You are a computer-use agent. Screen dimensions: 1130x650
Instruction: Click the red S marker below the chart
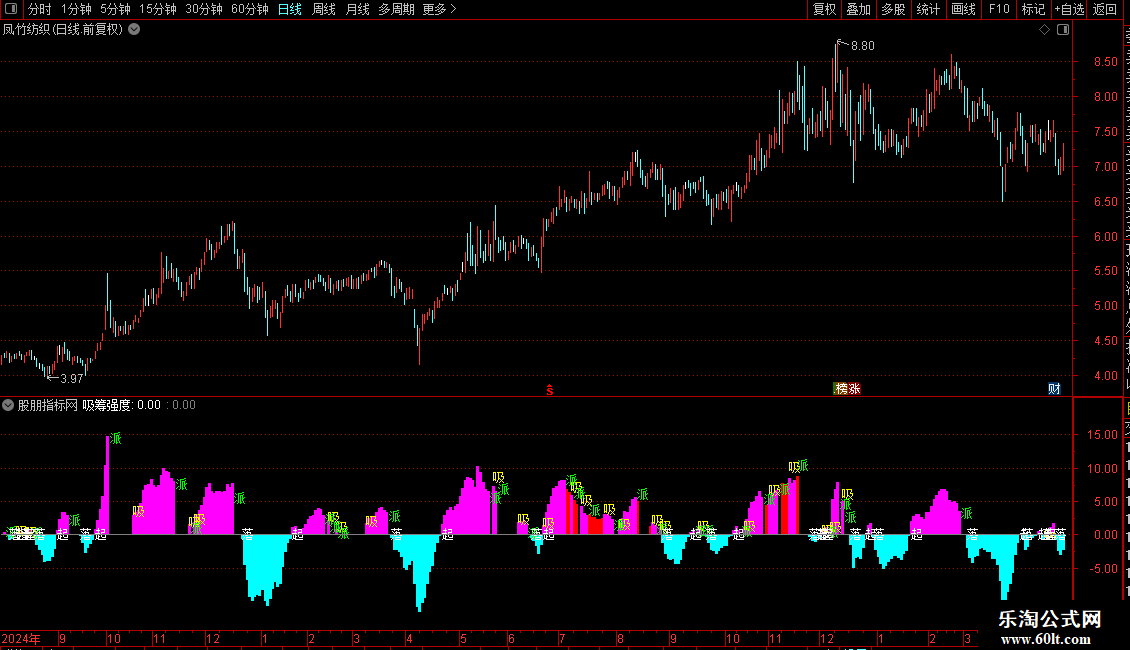550,390
